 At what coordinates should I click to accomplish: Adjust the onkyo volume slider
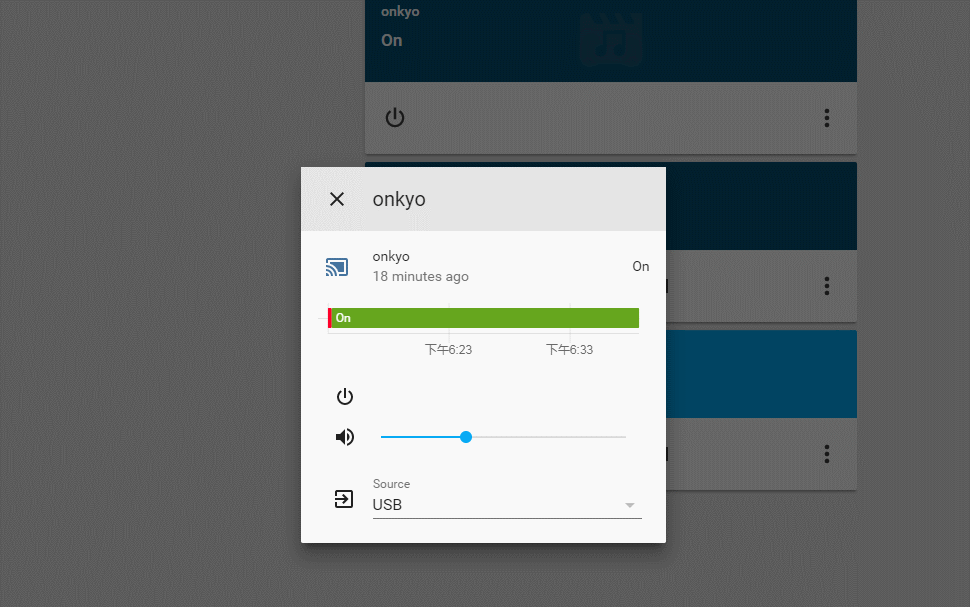coord(503,437)
